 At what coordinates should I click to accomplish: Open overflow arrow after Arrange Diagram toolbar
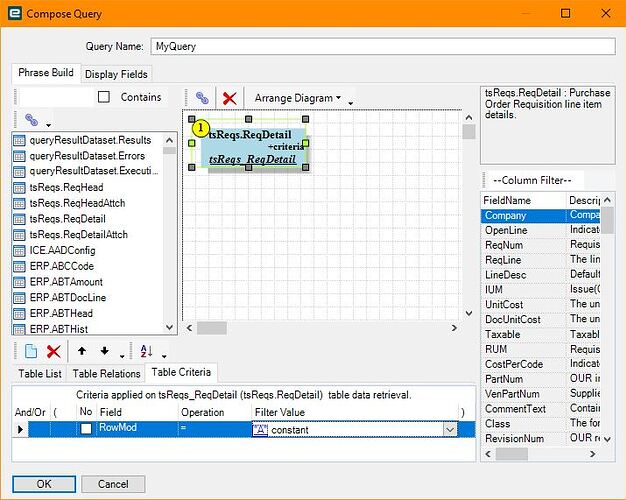(x=351, y=103)
